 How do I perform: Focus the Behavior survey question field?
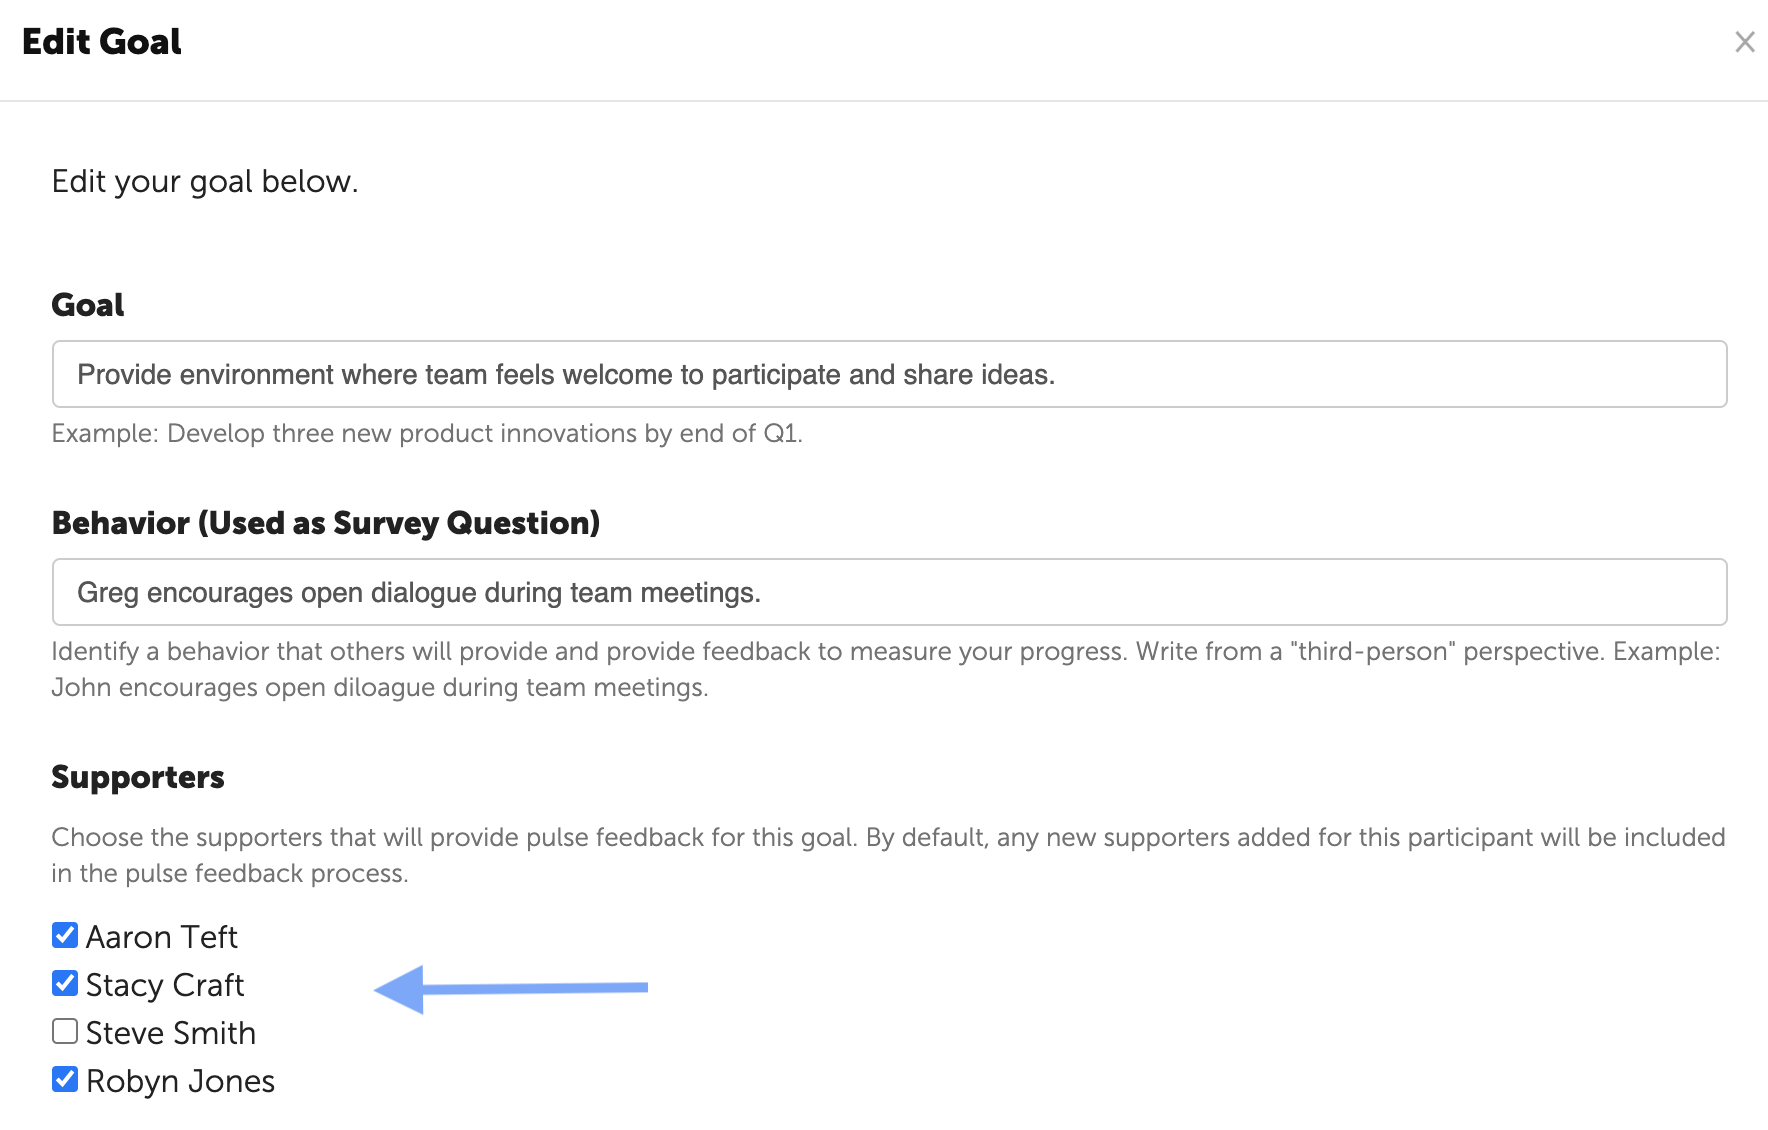[x=889, y=592]
